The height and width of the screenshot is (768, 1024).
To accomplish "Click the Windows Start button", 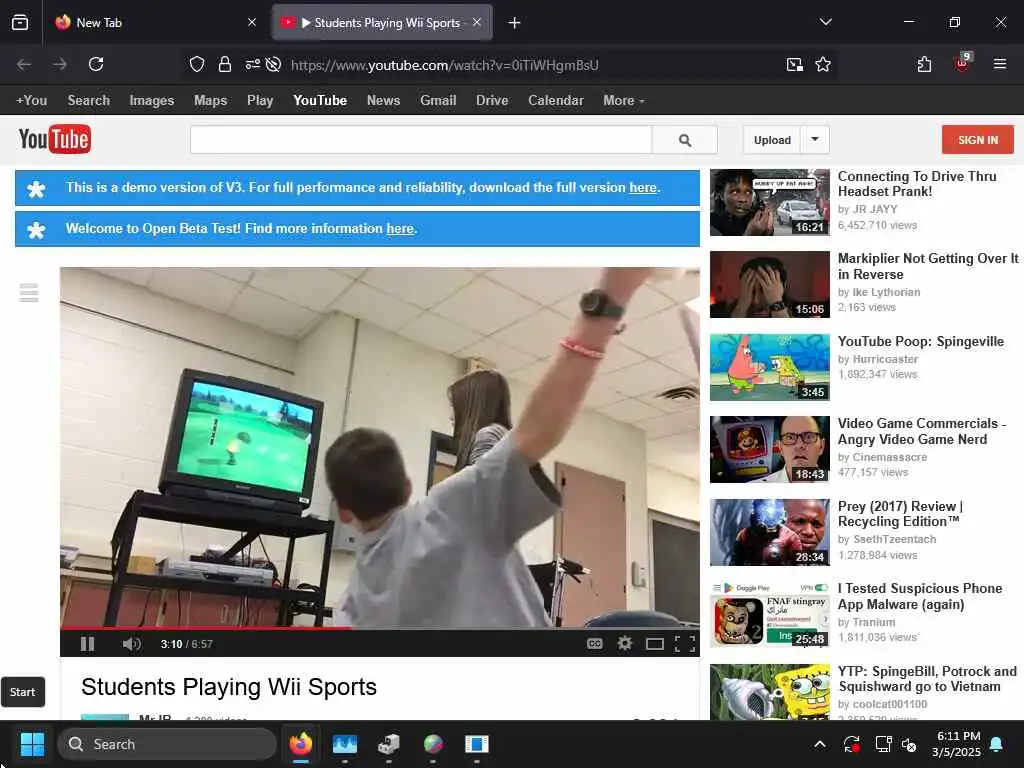I will point(32,744).
